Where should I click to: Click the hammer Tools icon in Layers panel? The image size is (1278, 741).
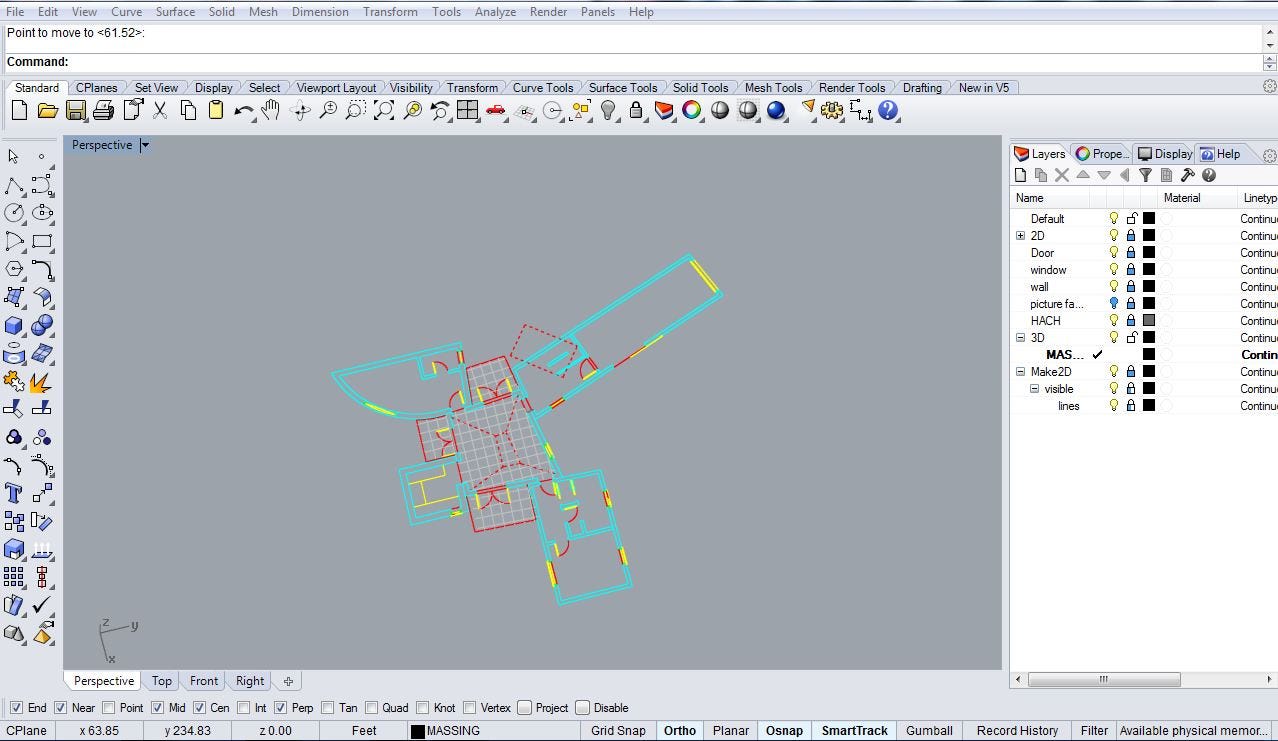1188,175
